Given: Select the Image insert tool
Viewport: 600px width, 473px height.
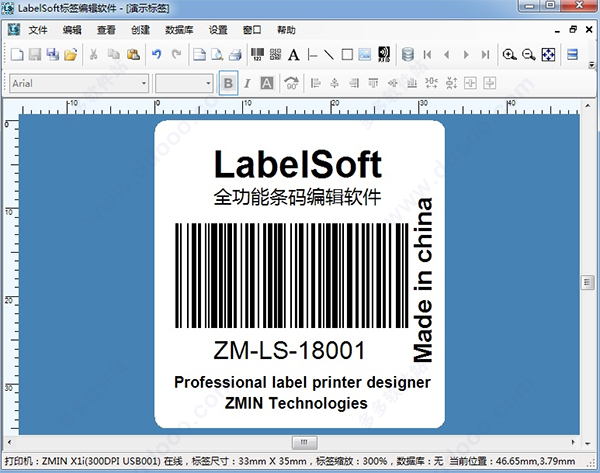Looking at the screenshot, I should pyautogui.click(x=365, y=54).
